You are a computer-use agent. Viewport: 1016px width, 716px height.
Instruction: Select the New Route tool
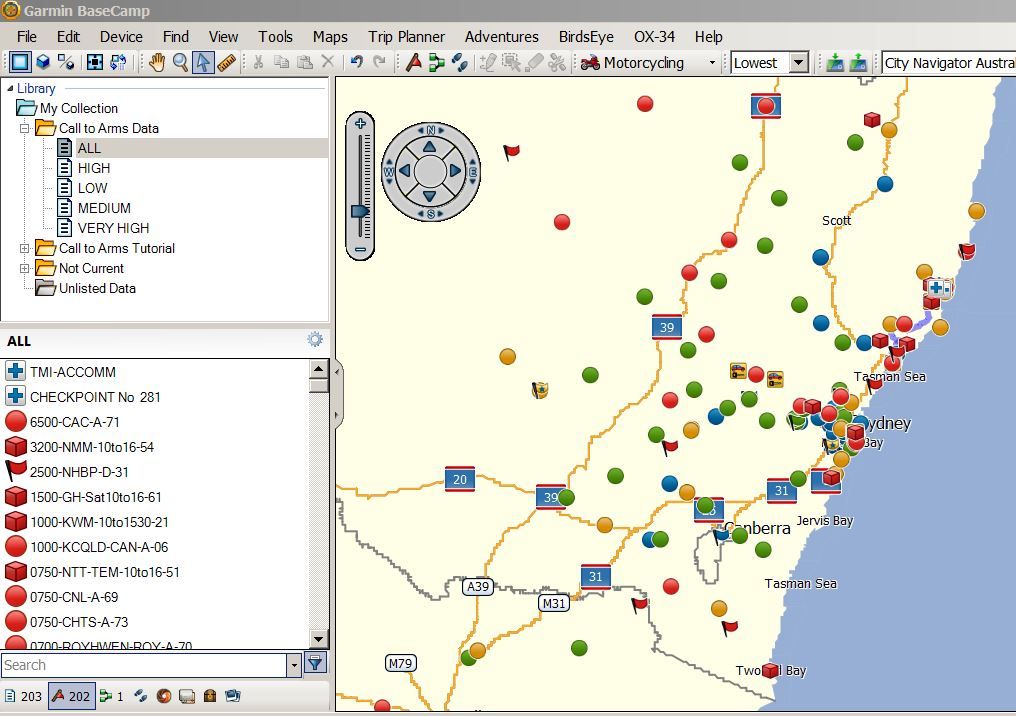[437, 62]
